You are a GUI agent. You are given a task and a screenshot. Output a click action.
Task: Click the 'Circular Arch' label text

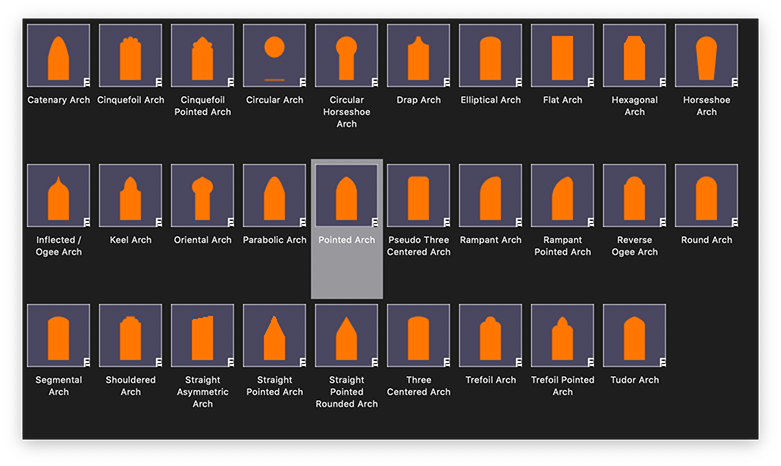point(274,100)
